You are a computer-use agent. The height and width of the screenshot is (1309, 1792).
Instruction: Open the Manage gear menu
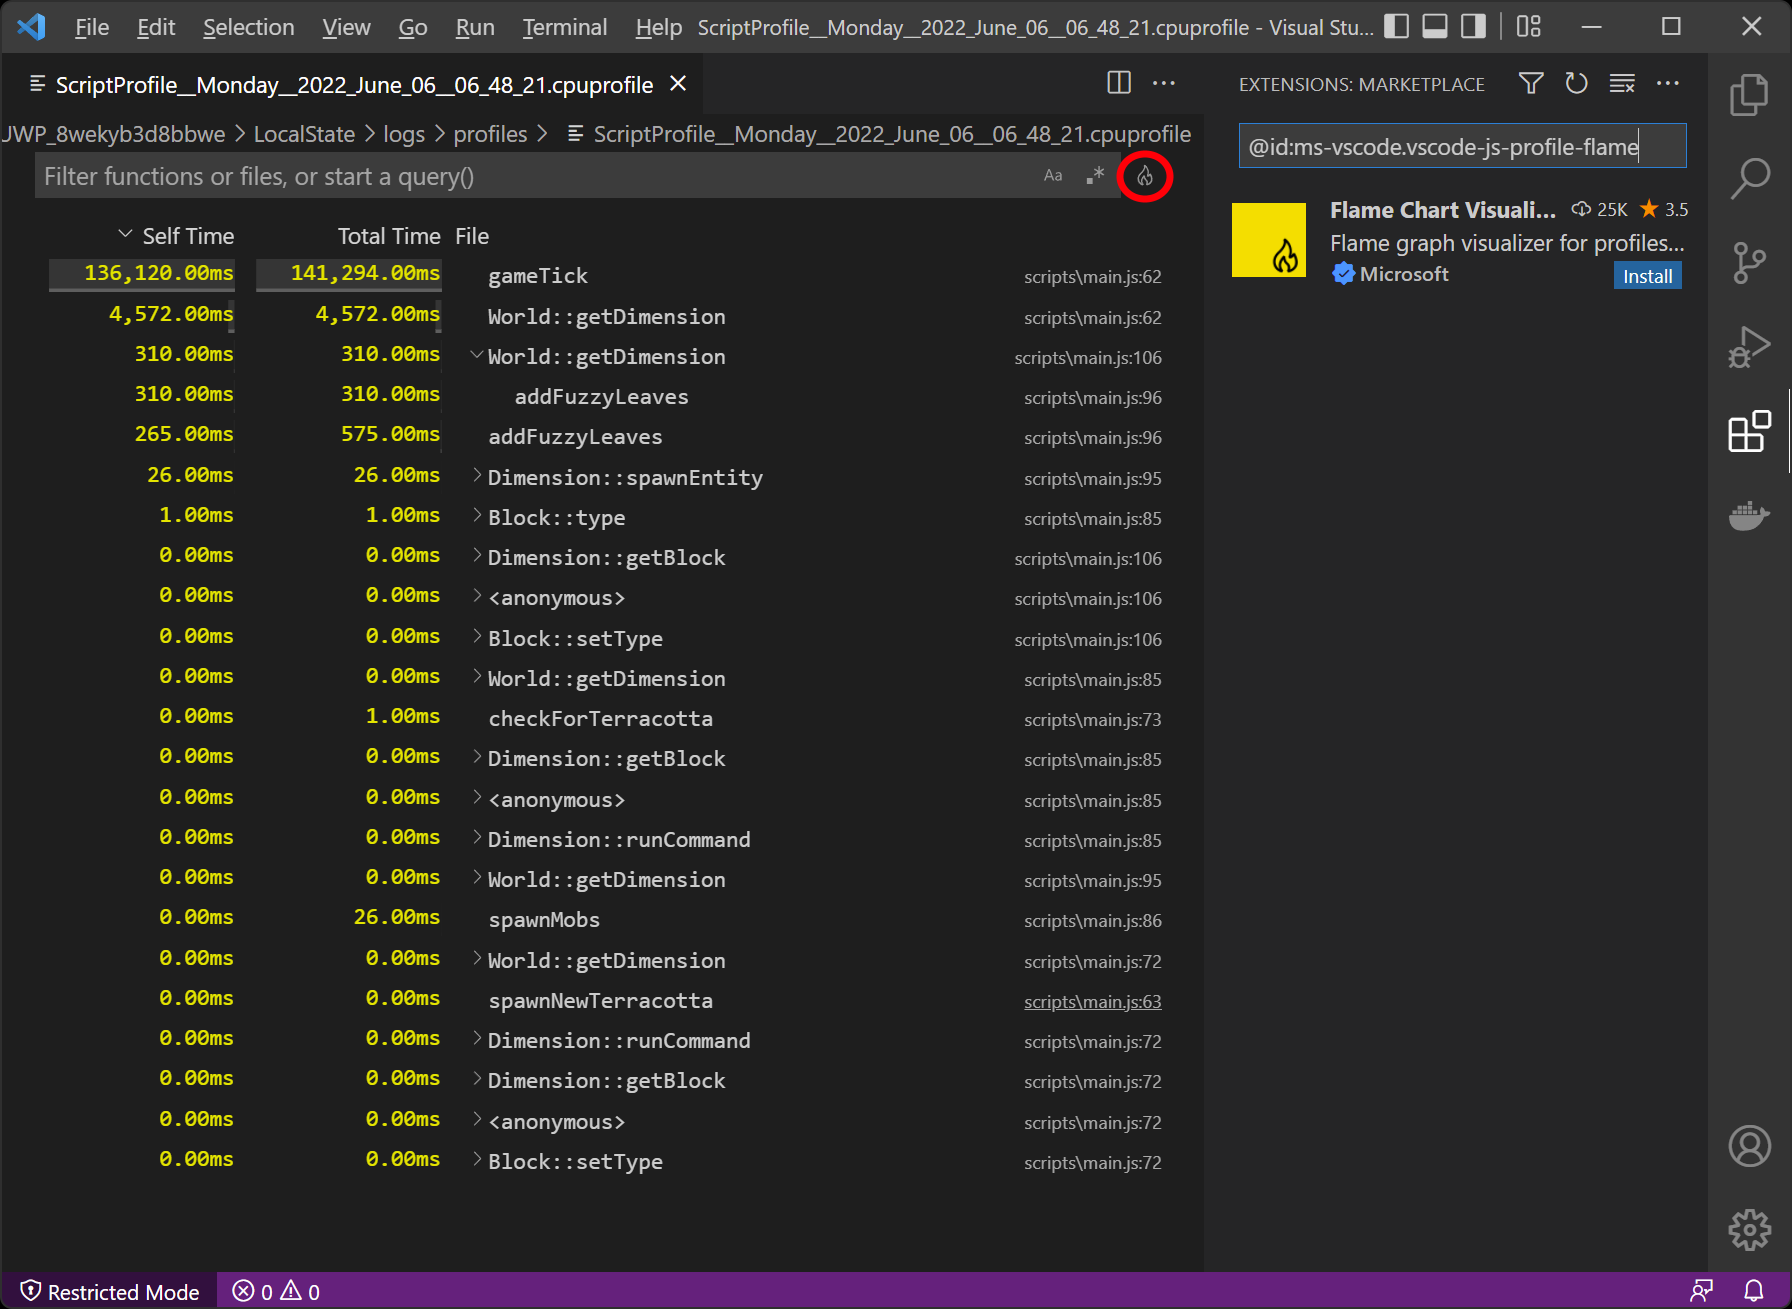tap(1749, 1230)
